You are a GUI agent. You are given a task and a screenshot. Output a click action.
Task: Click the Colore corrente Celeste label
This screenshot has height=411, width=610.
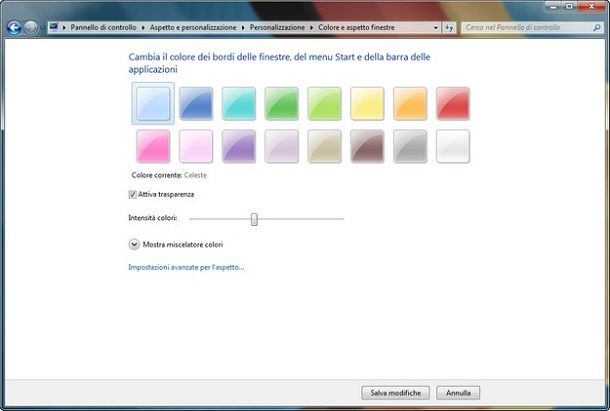click(x=169, y=175)
